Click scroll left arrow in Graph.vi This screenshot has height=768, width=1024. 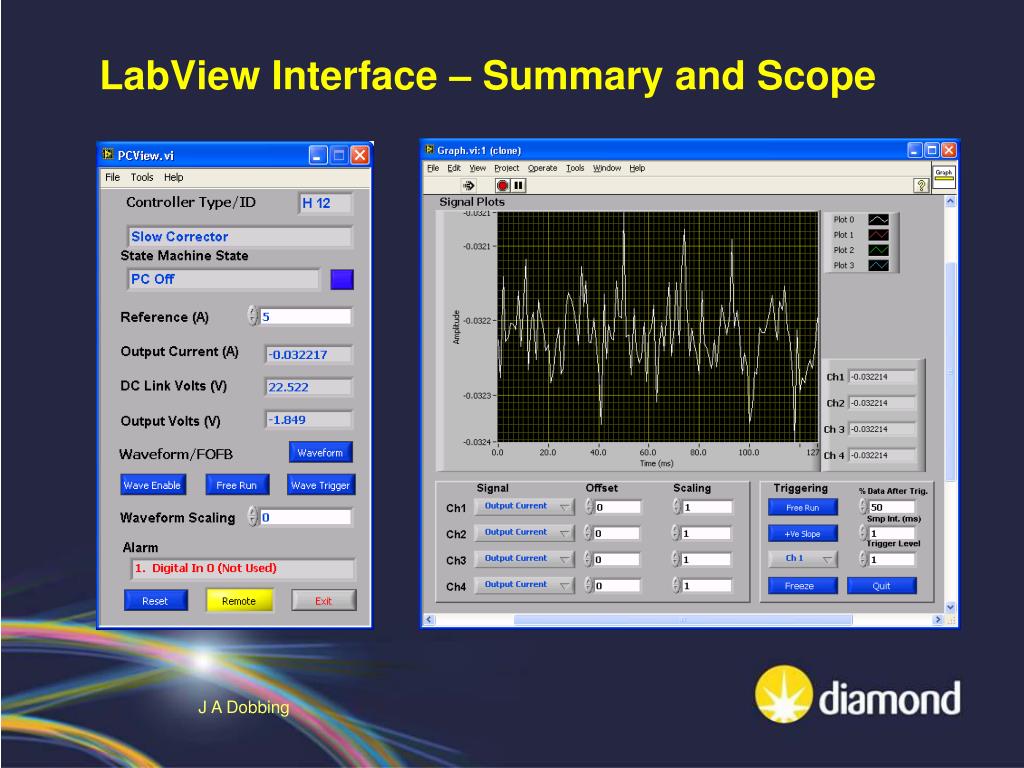(x=429, y=619)
